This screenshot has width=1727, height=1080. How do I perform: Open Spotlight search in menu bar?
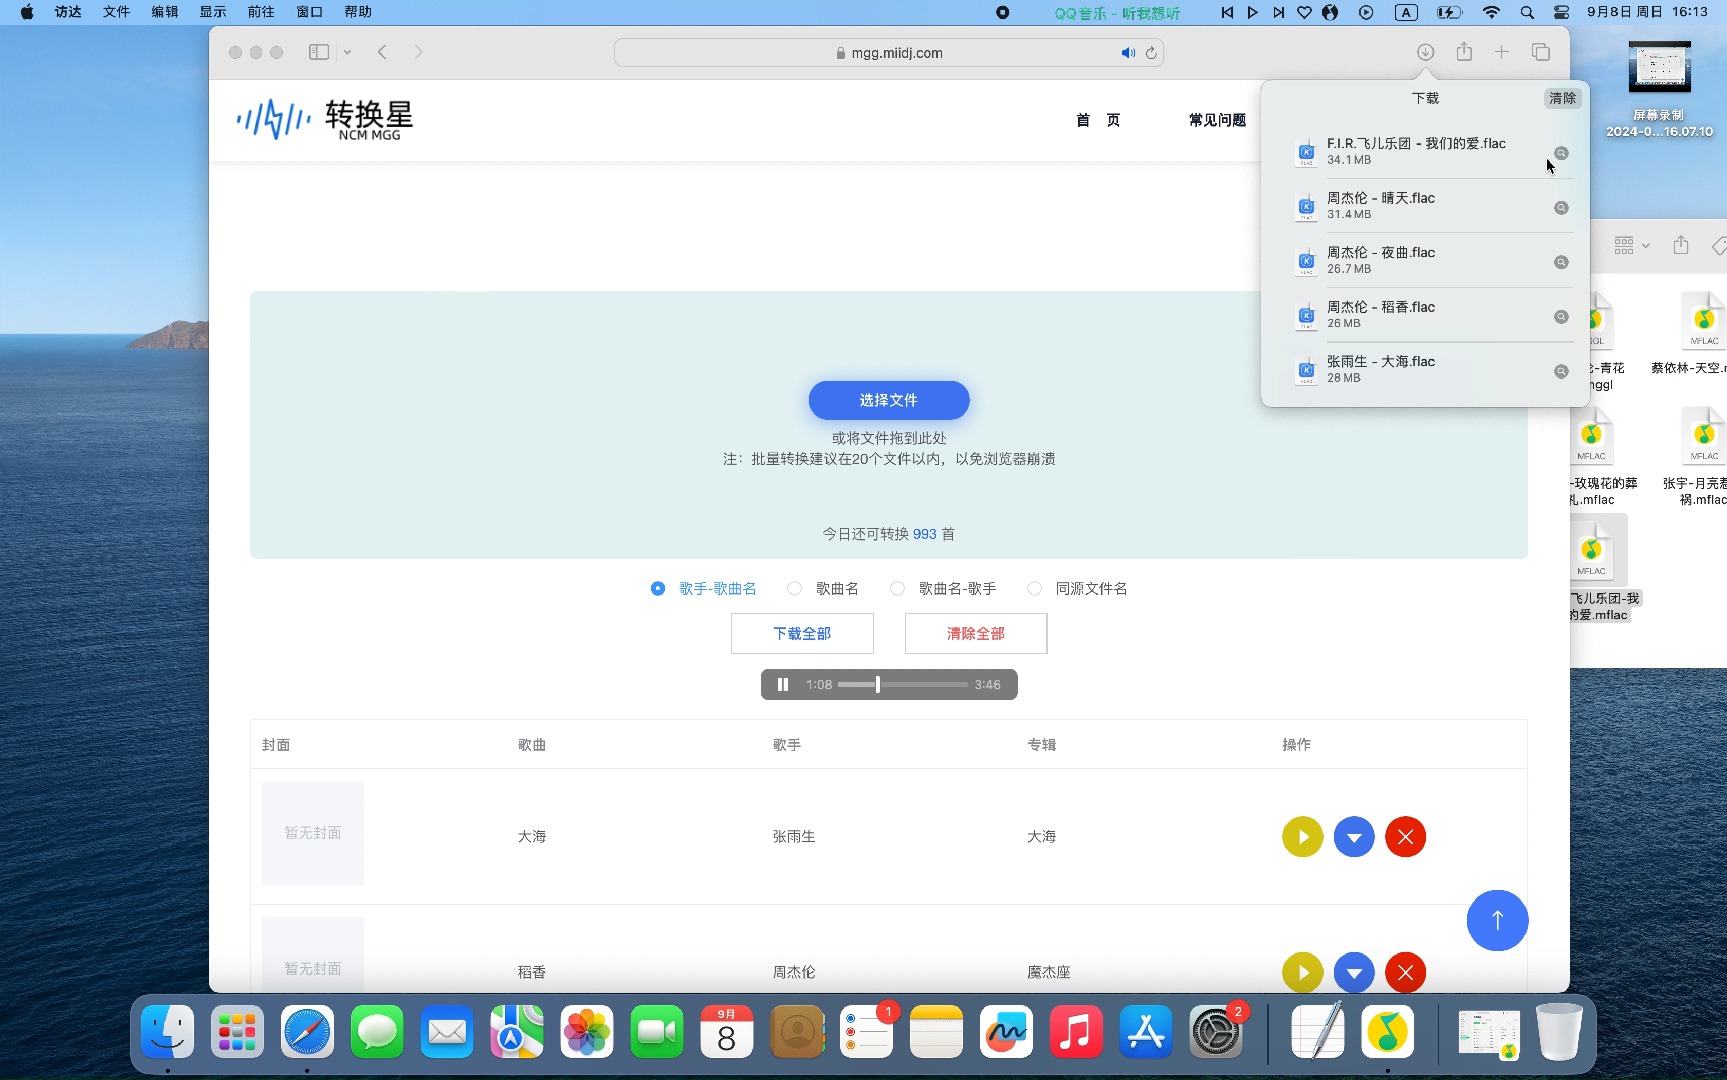(1526, 12)
